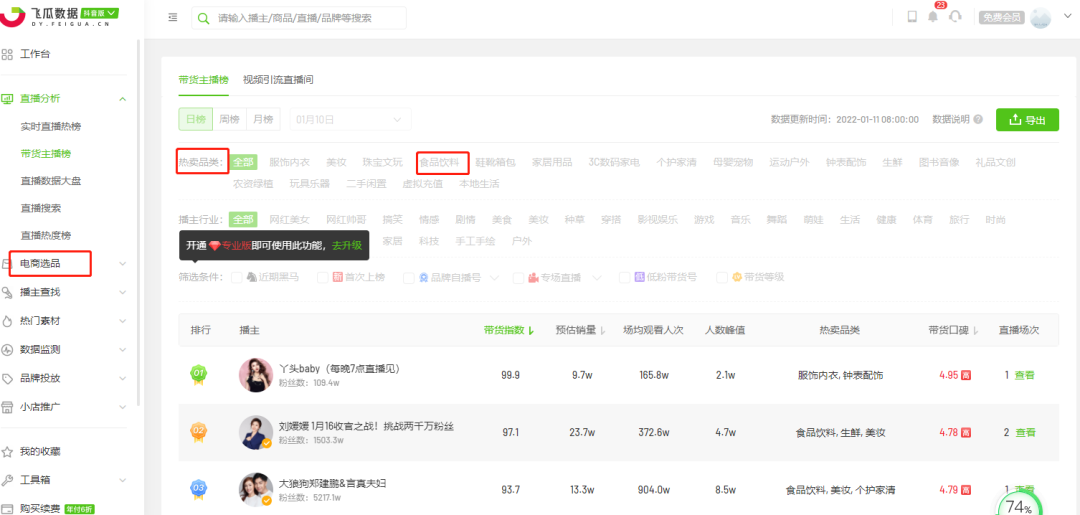
Task: Click the sort arrow beside 预估销量
Action: click(x=603, y=330)
